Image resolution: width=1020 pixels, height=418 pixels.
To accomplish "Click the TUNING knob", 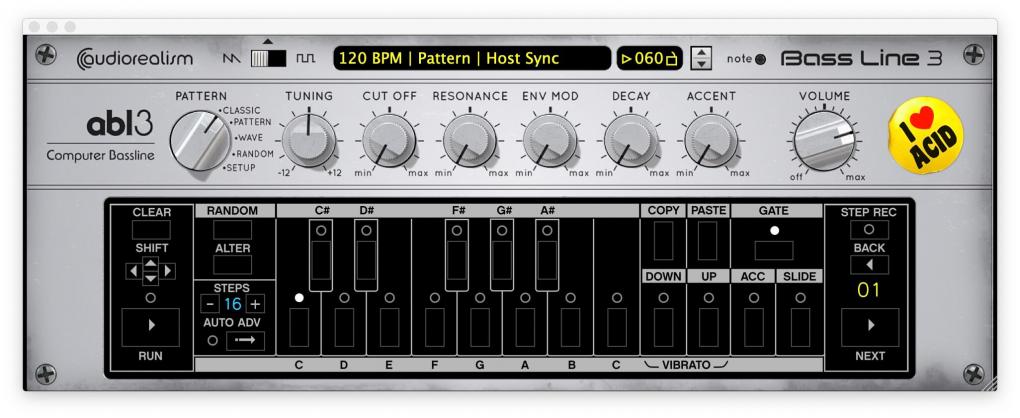I will [x=309, y=140].
